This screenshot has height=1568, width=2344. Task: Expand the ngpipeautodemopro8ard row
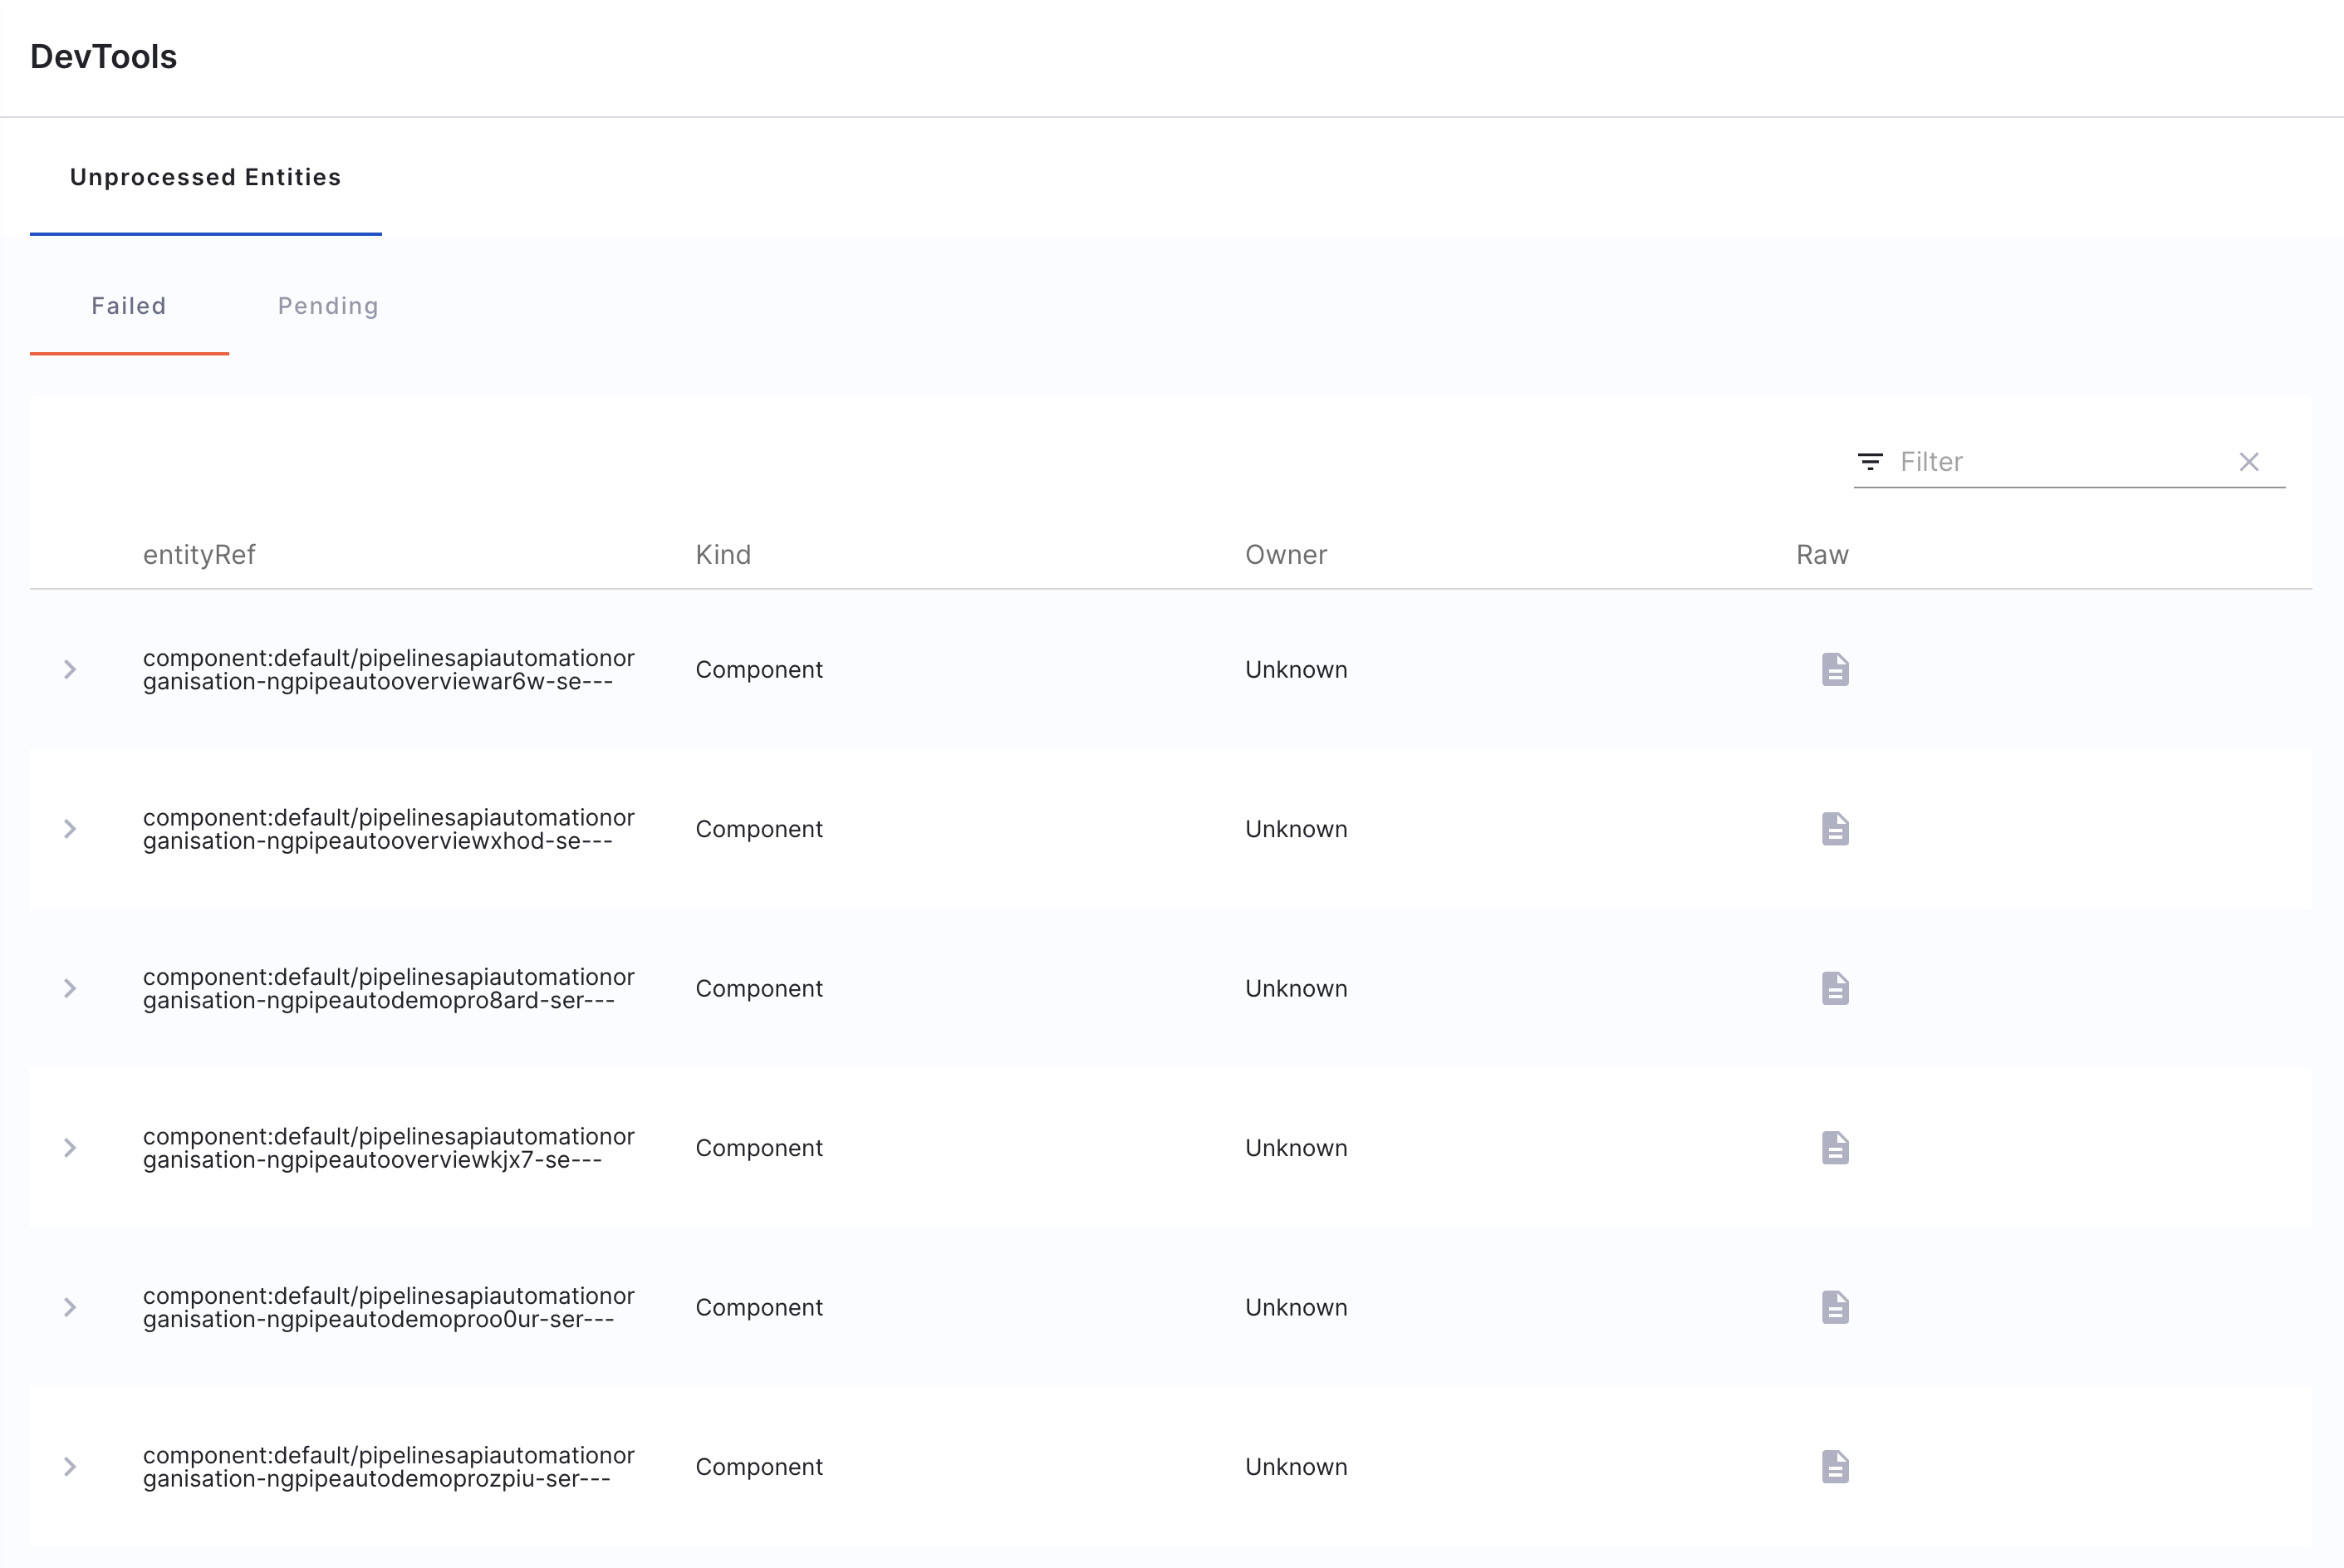70,988
